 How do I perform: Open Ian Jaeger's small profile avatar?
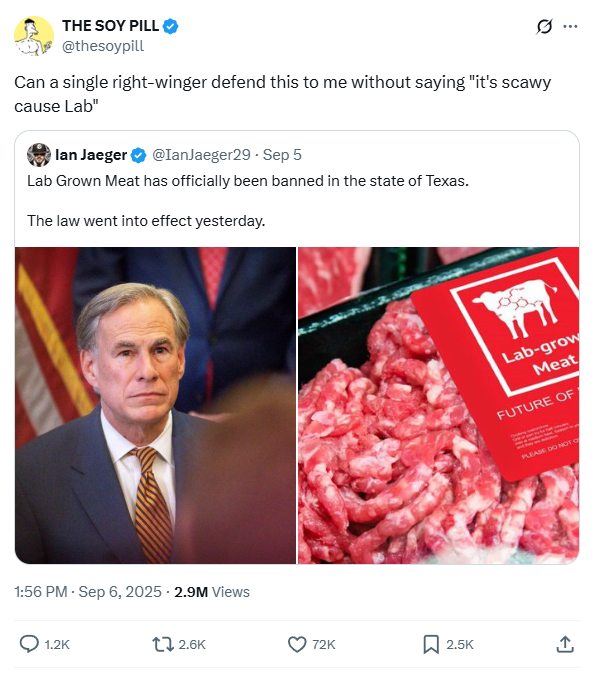click(x=39, y=155)
